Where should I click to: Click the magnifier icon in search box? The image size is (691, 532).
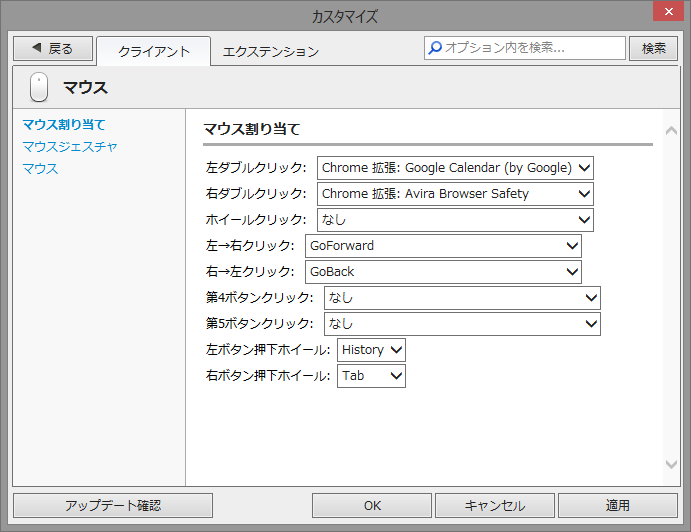click(x=434, y=47)
